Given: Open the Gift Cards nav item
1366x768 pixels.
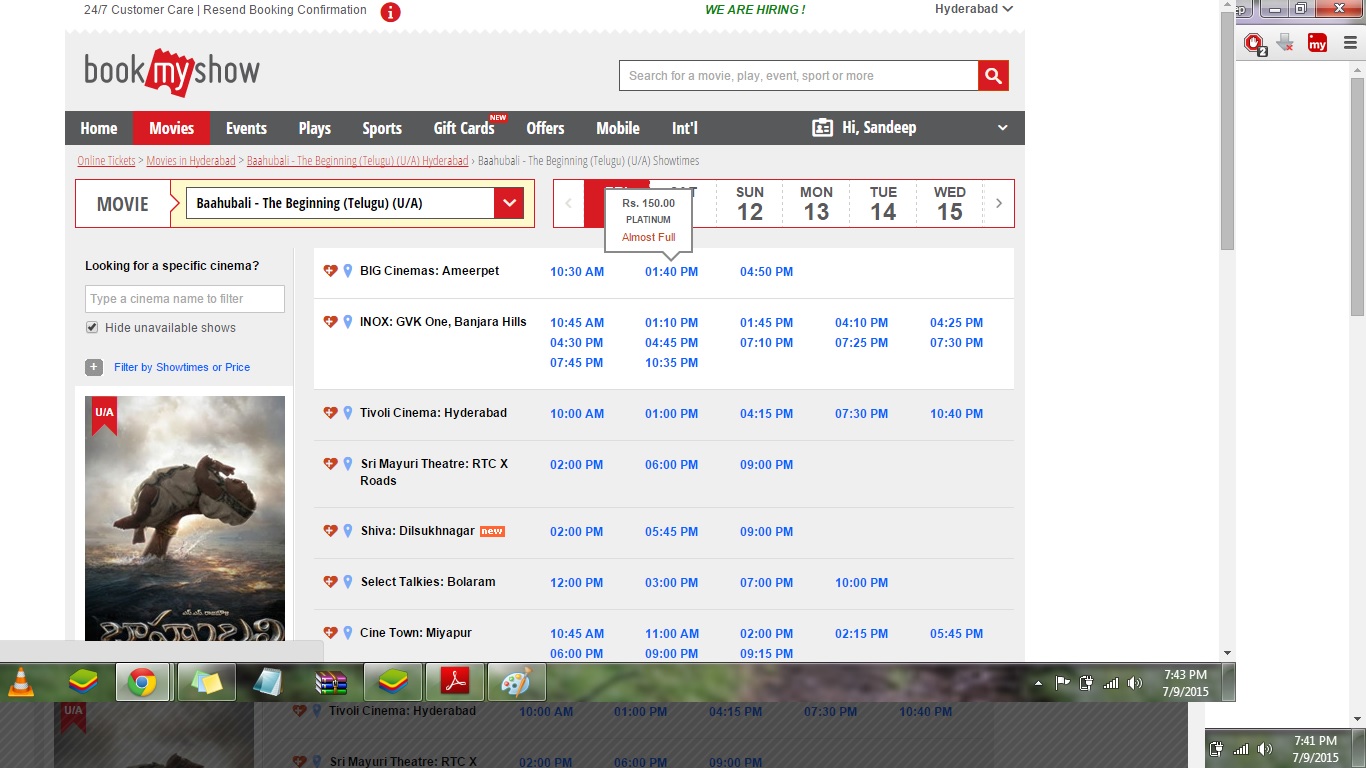Looking at the screenshot, I should point(464,128).
